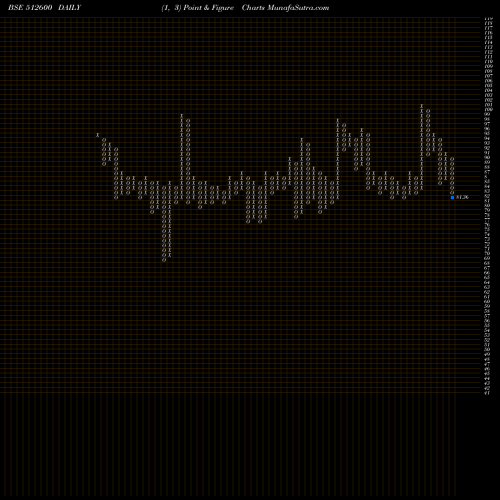The height and width of the screenshot is (500, 500).
Task: Click the blue current price marker square
Action: pos(452,197)
